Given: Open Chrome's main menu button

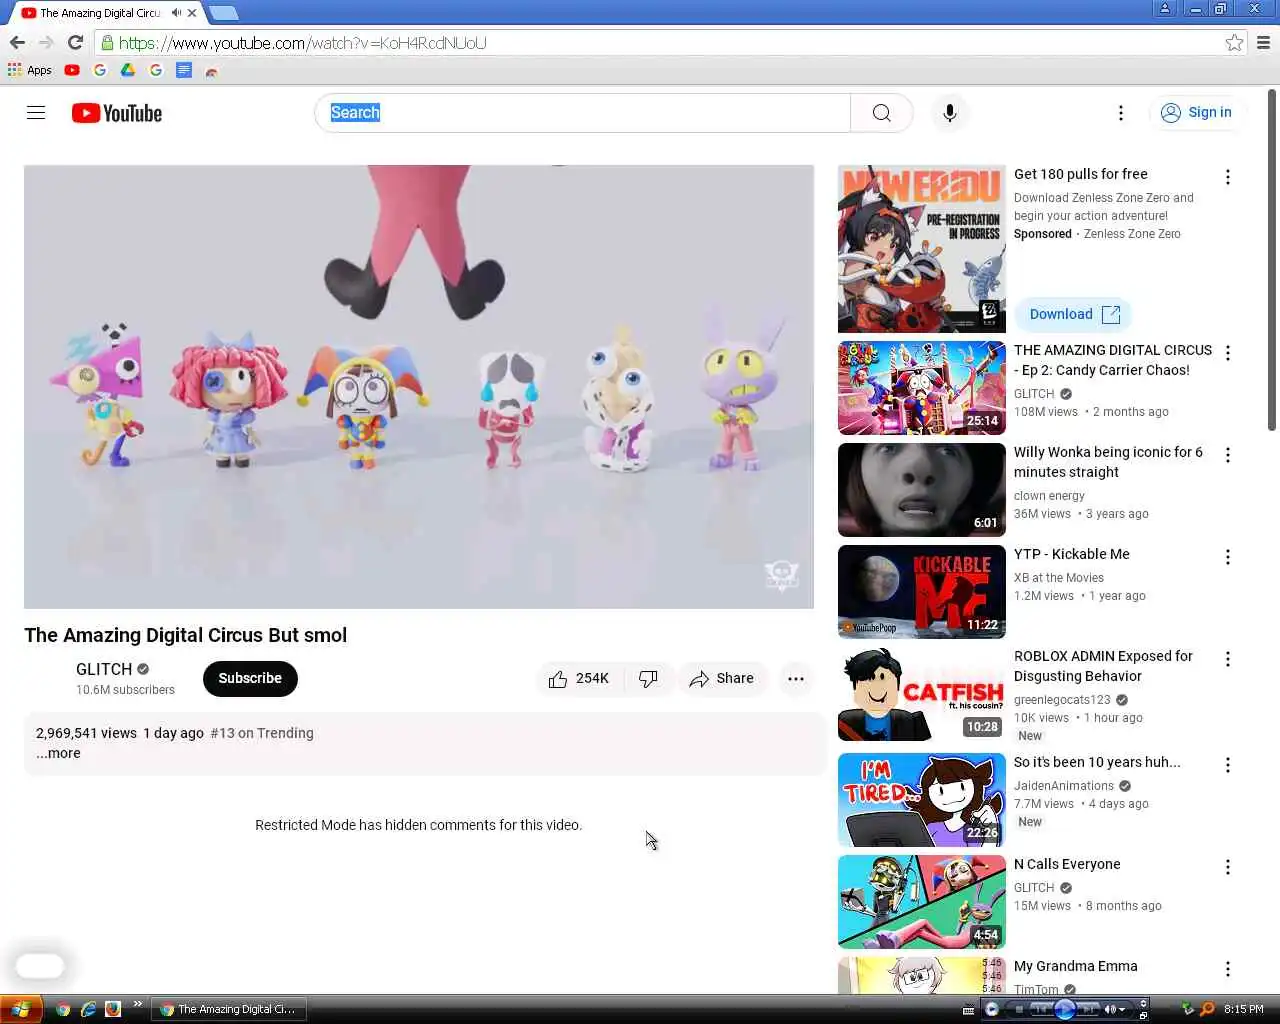Looking at the screenshot, I should pyautogui.click(x=1263, y=42).
